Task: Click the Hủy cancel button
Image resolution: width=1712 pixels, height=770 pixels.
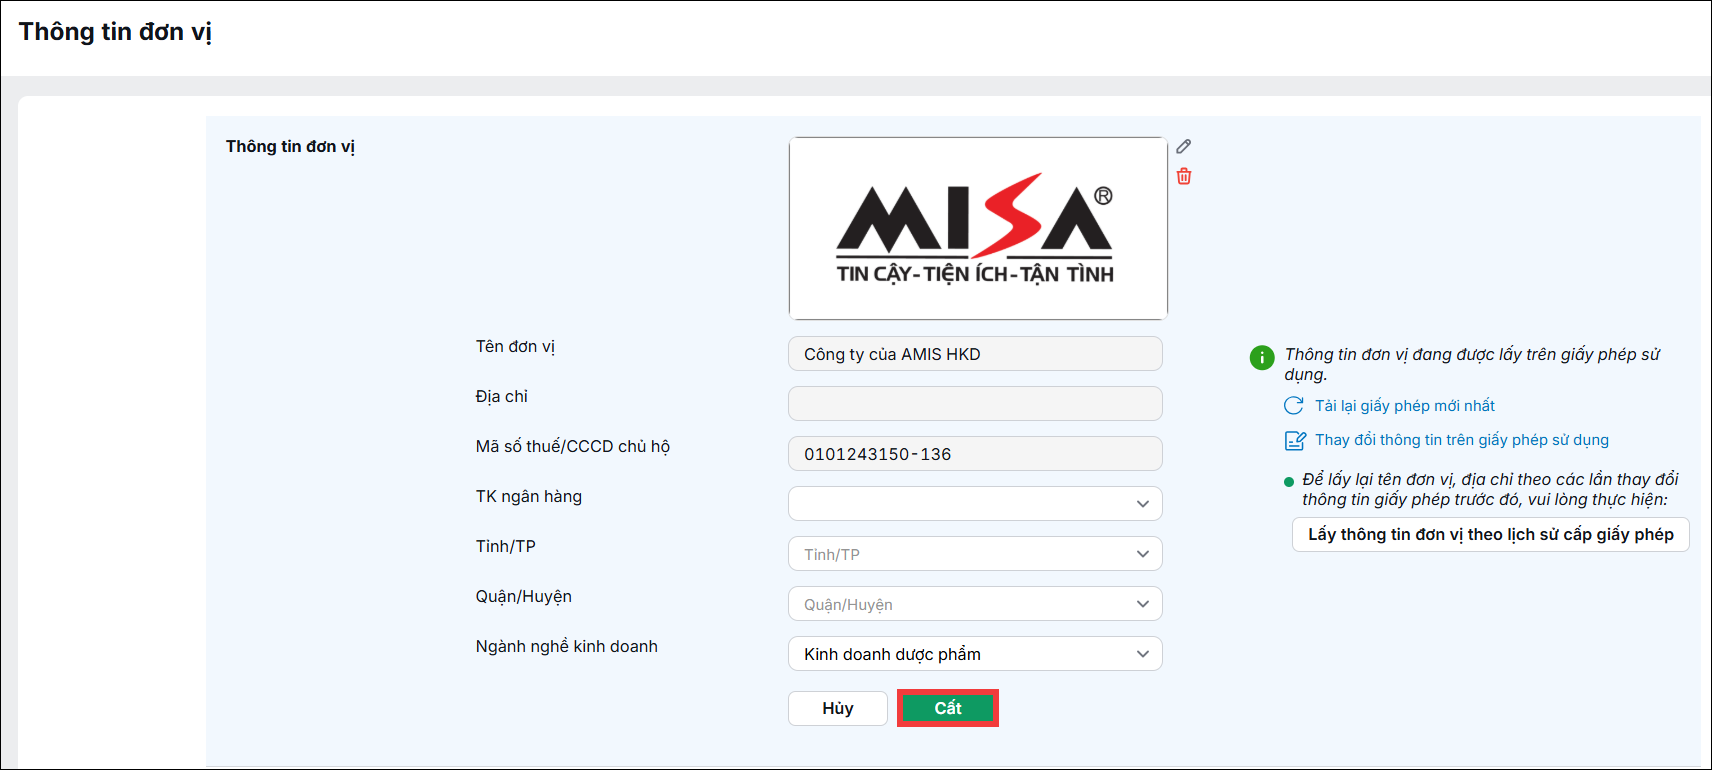Action: 838,708
